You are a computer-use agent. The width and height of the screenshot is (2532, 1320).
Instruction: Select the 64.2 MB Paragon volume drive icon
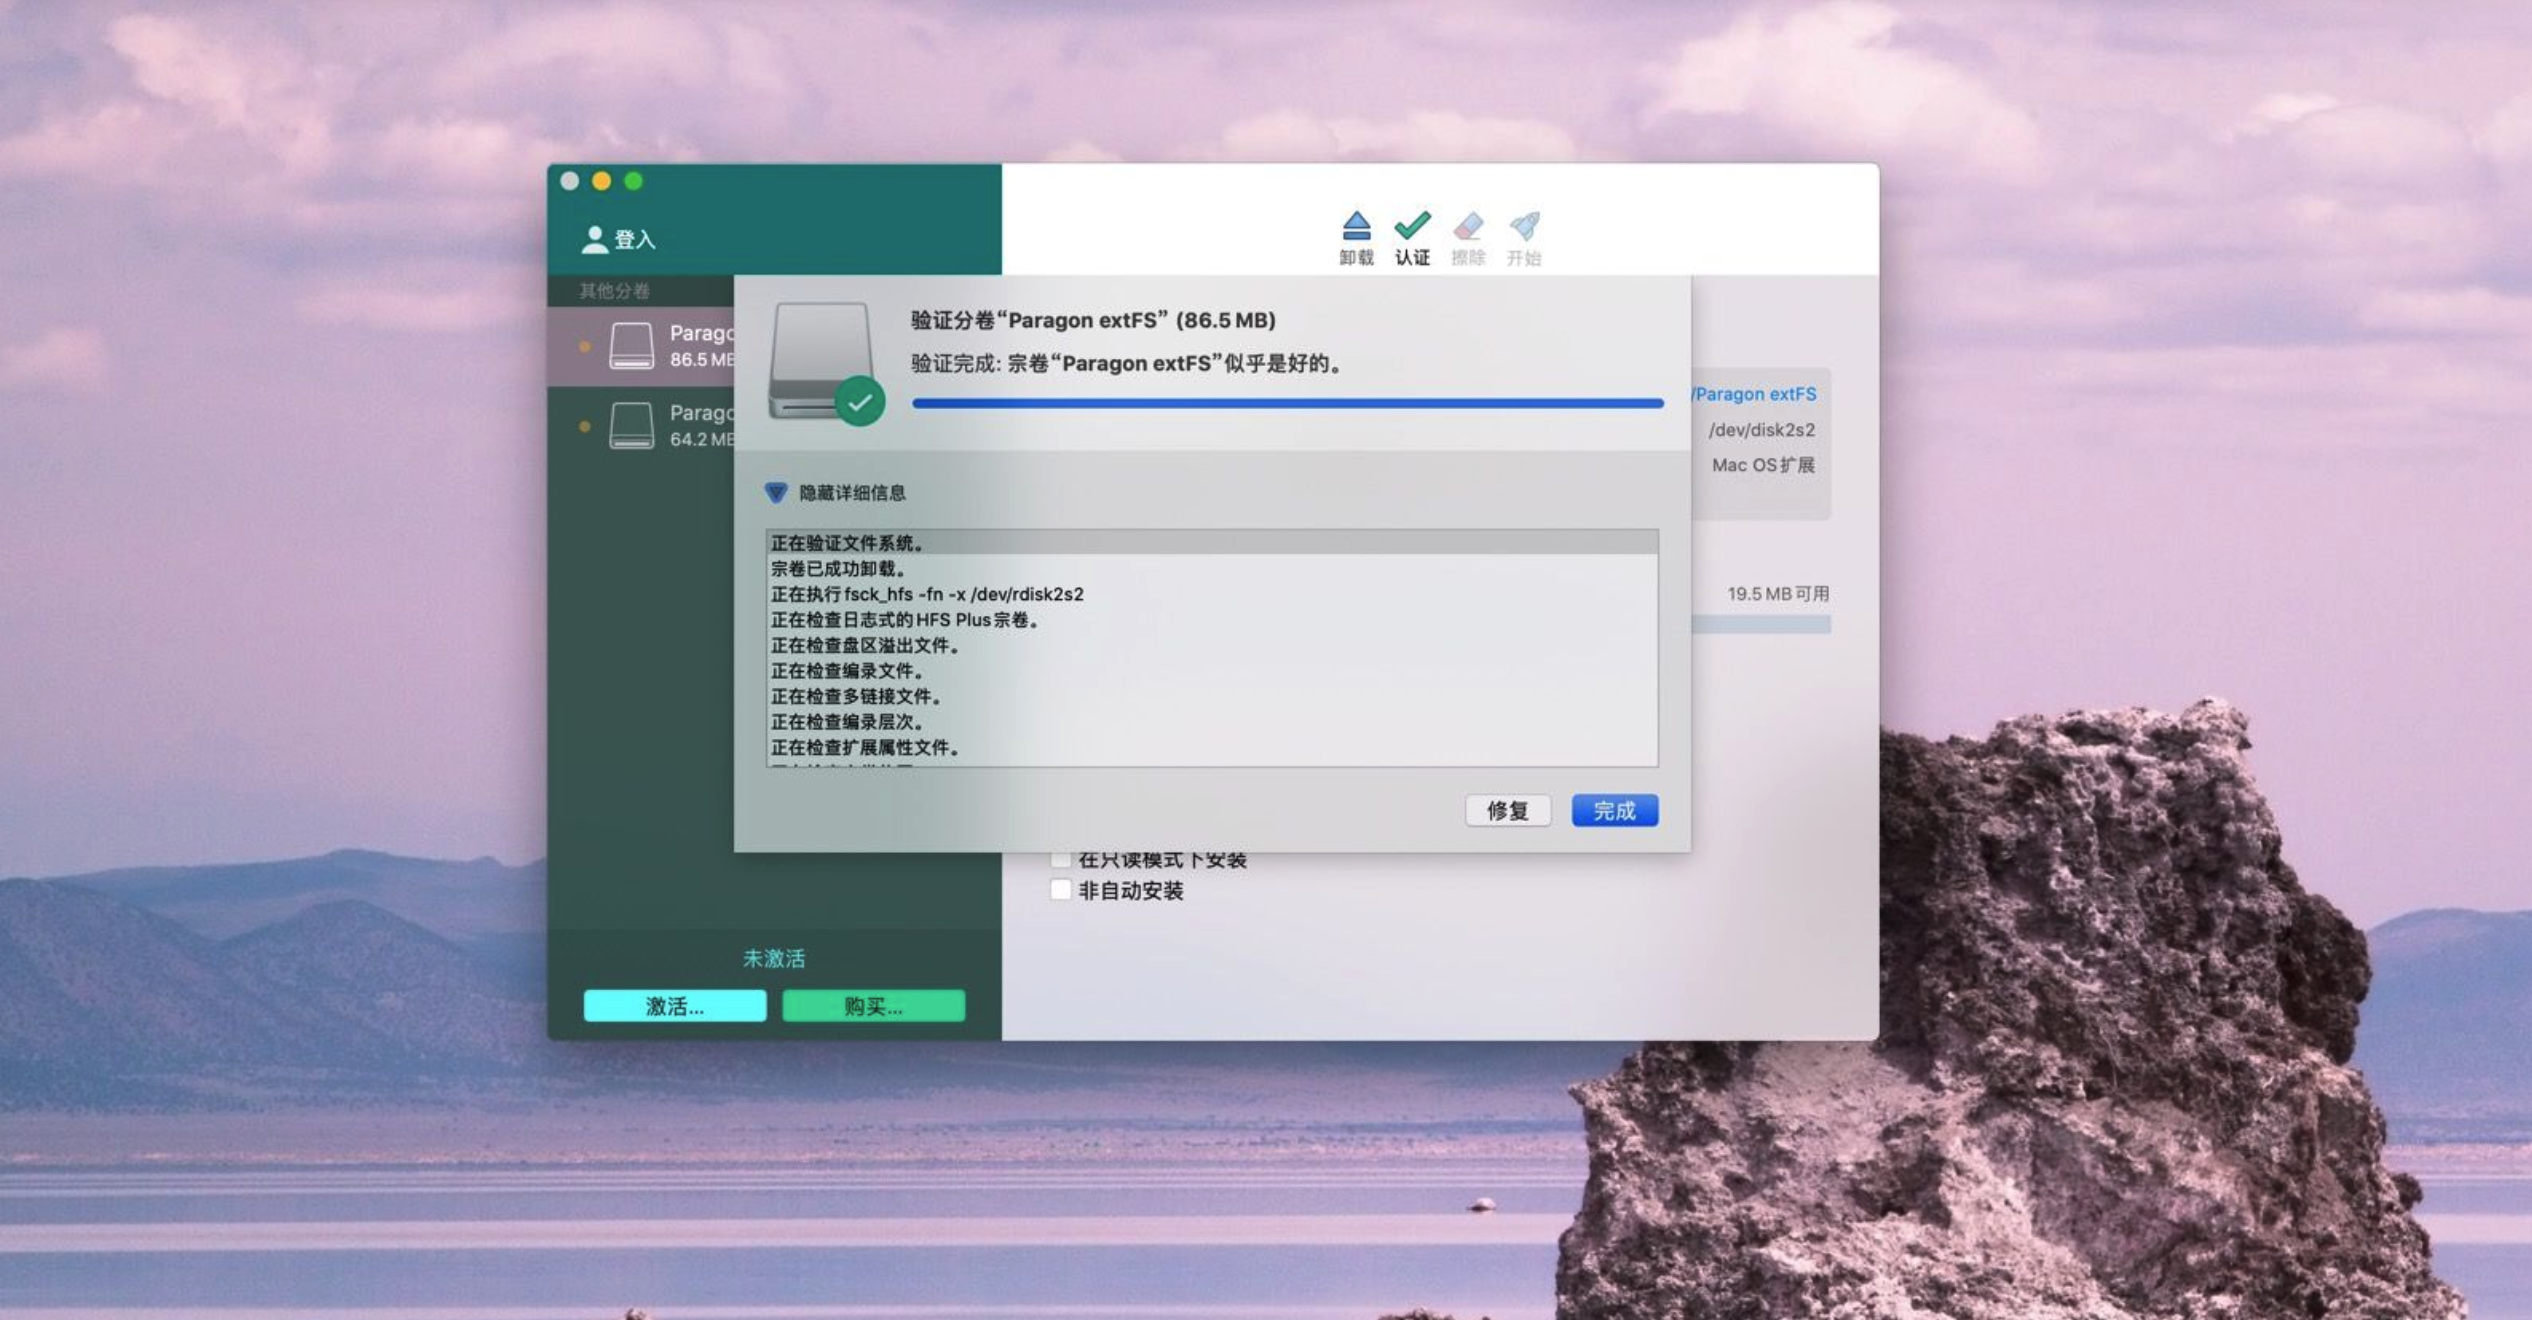click(632, 425)
